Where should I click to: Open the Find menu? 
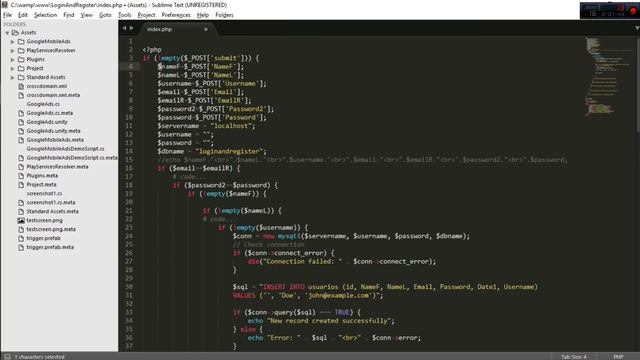[x=69, y=15]
